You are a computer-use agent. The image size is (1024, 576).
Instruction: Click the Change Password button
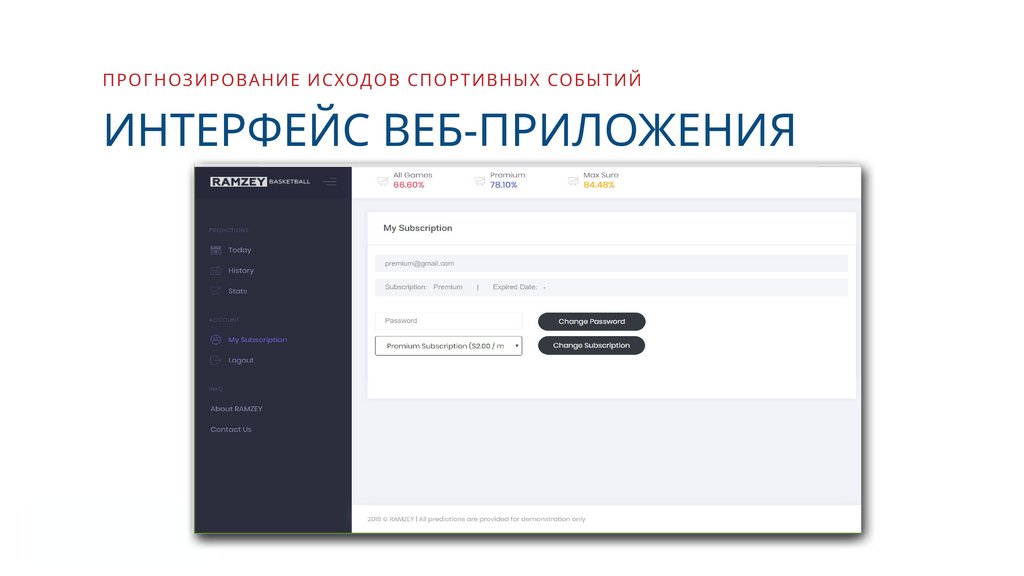tap(592, 321)
